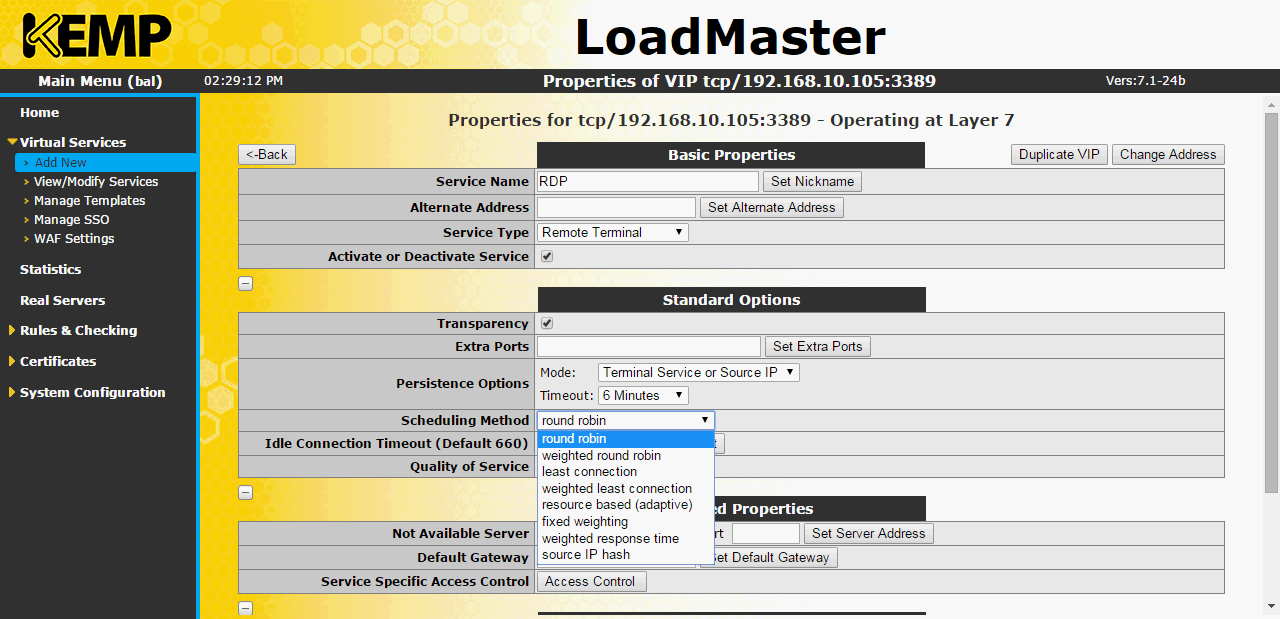This screenshot has width=1280, height=619.
Task: Collapse Virtual Services using its arrow icon
Action: pyautogui.click(x=12, y=143)
